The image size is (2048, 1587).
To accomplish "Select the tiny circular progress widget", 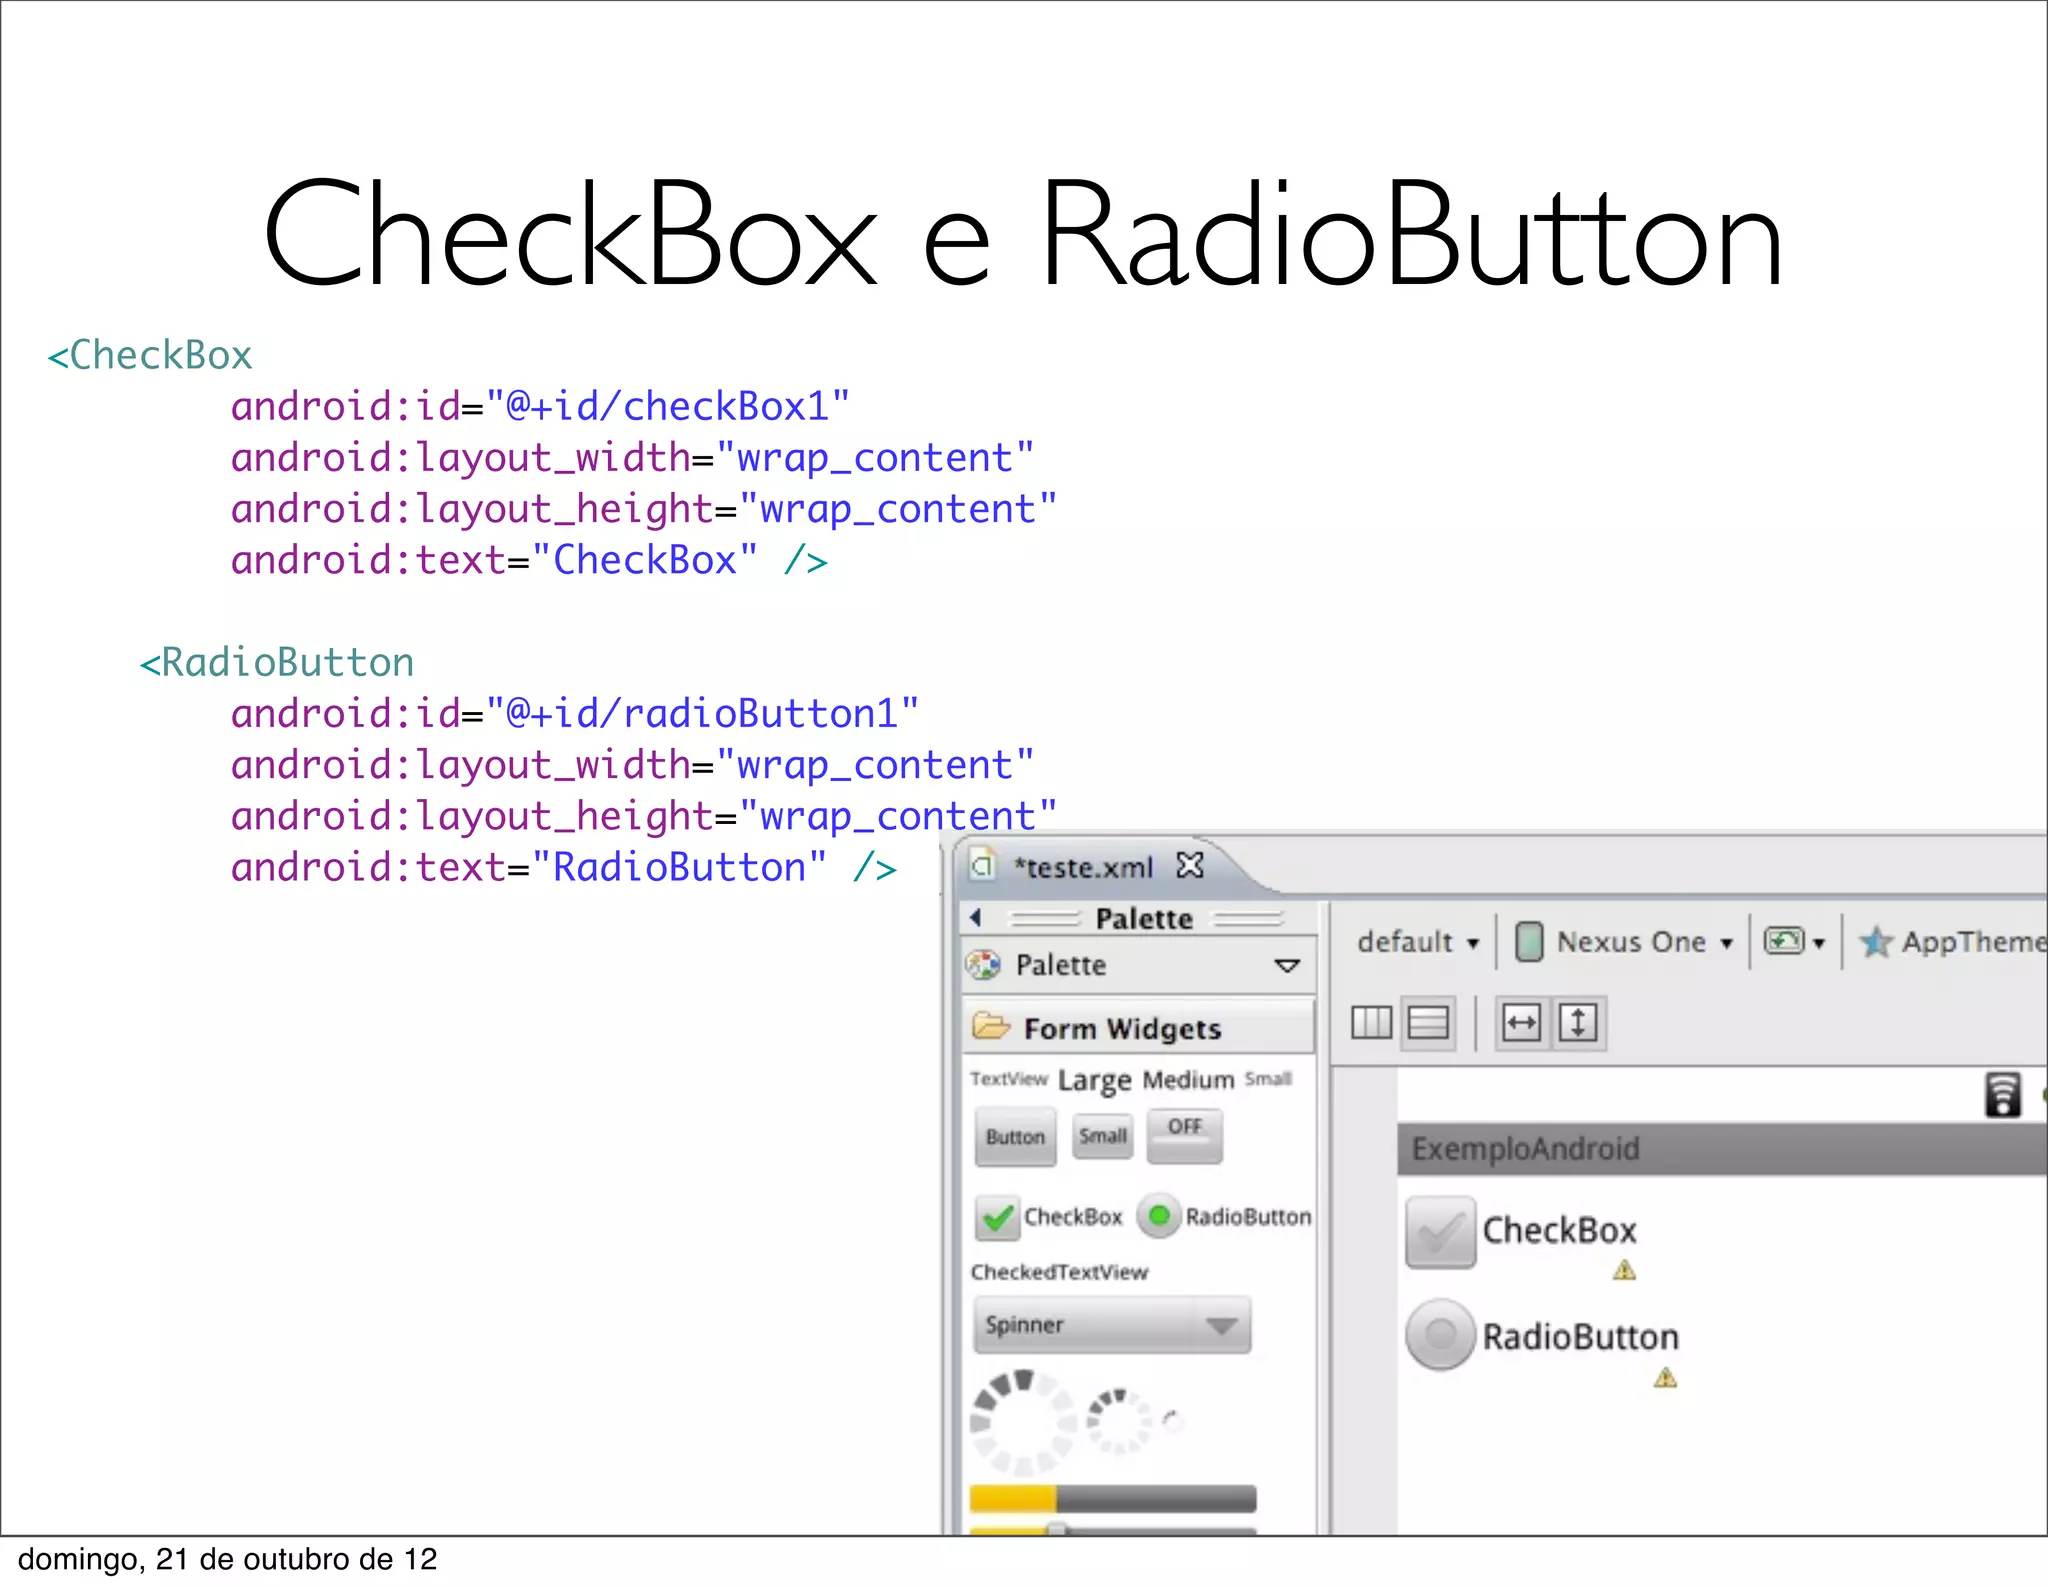I will click(x=1173, y=1420).
